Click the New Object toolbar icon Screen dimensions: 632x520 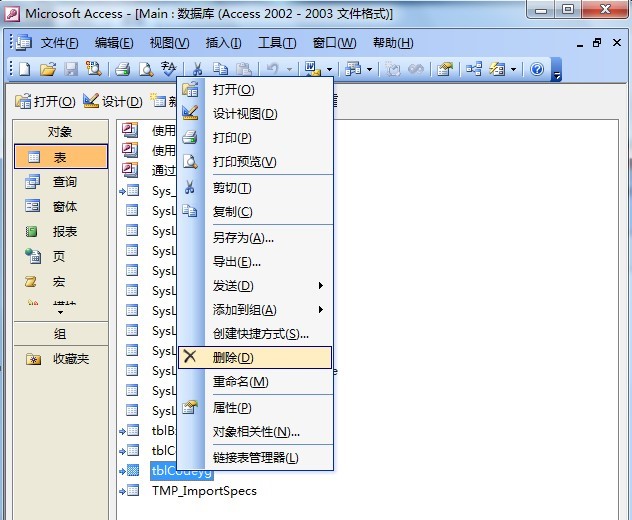pyautogui.click(x=497, y=69)
